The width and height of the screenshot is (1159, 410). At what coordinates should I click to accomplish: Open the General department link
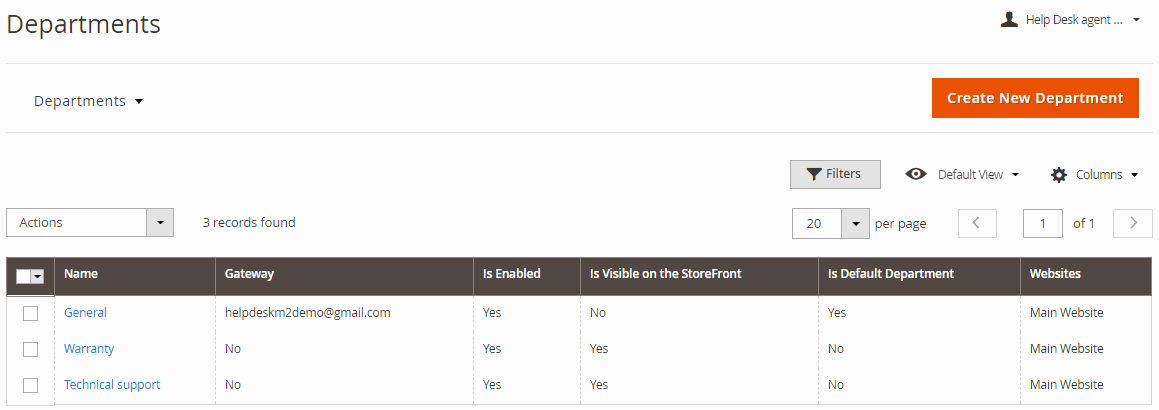(85, 312)
